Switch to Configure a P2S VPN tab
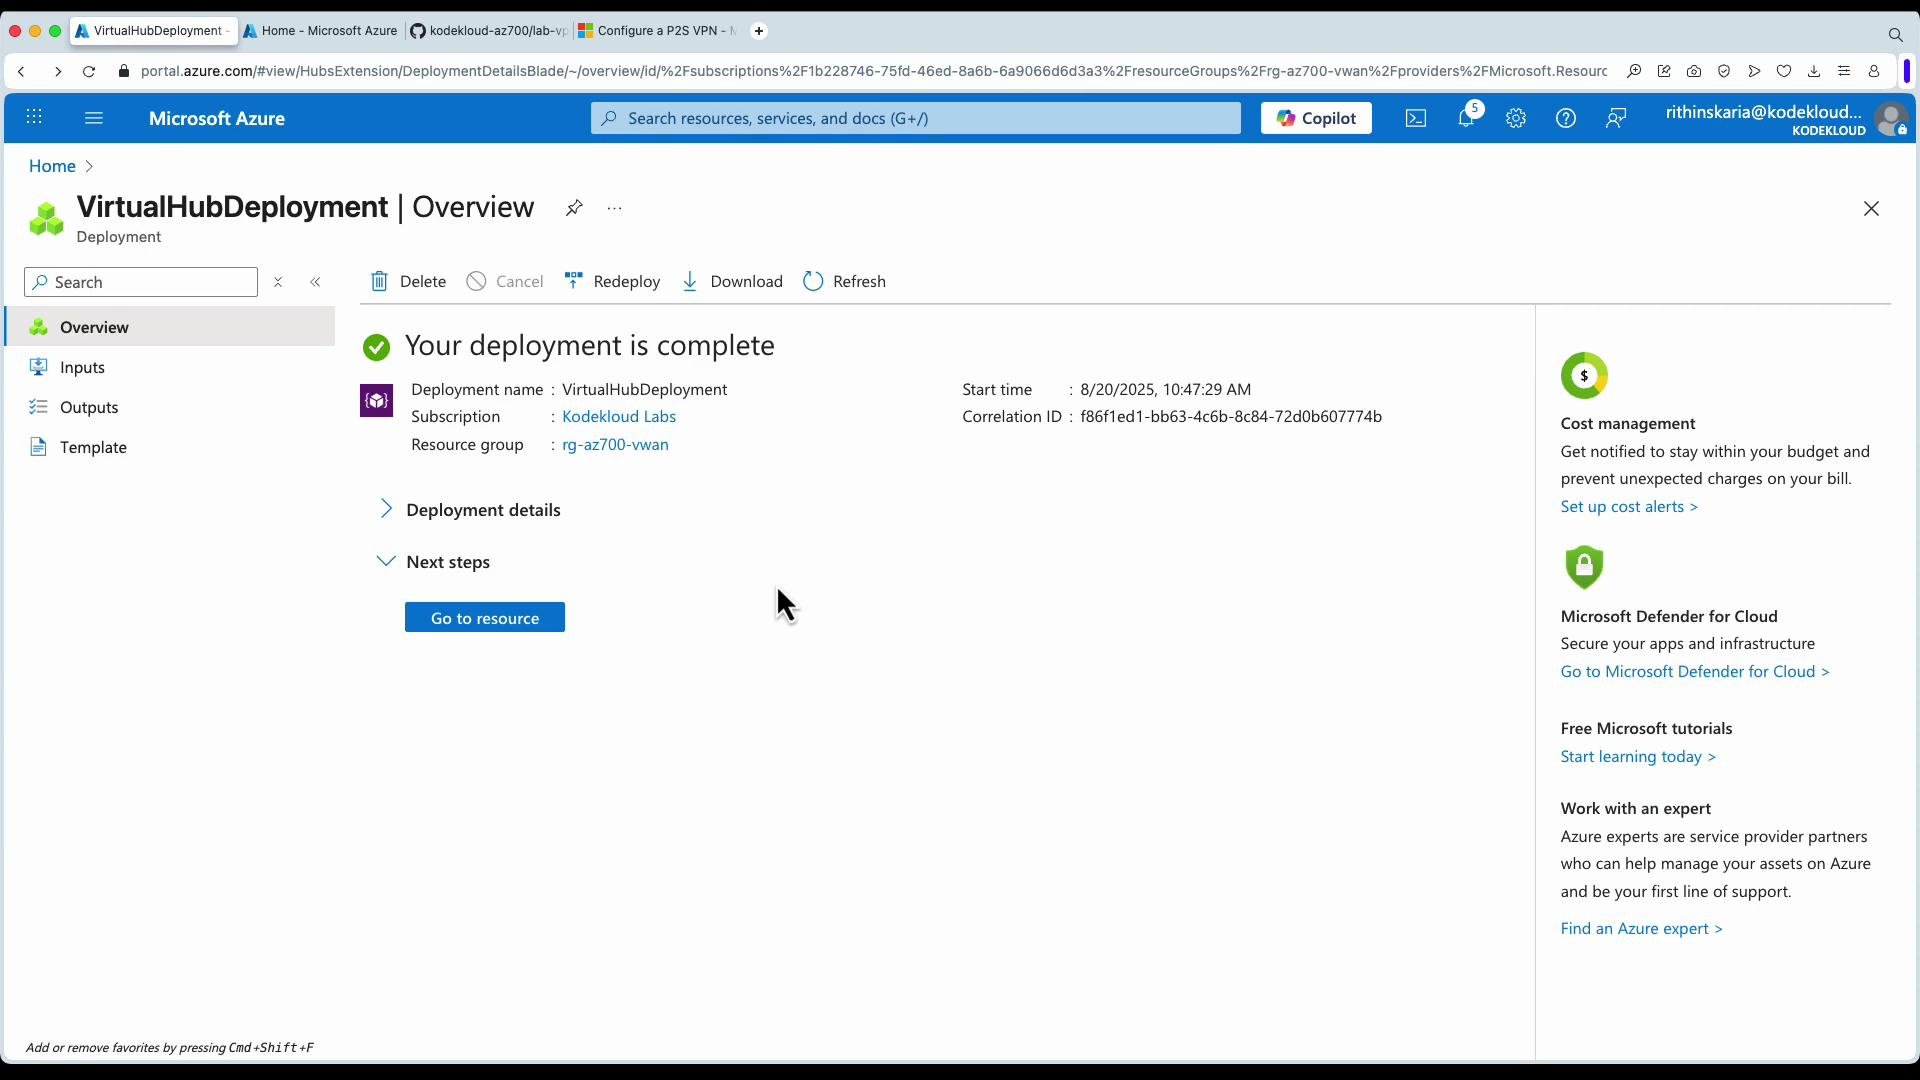This screenshot has height=1080, width=1920. (x=656, y=31)
